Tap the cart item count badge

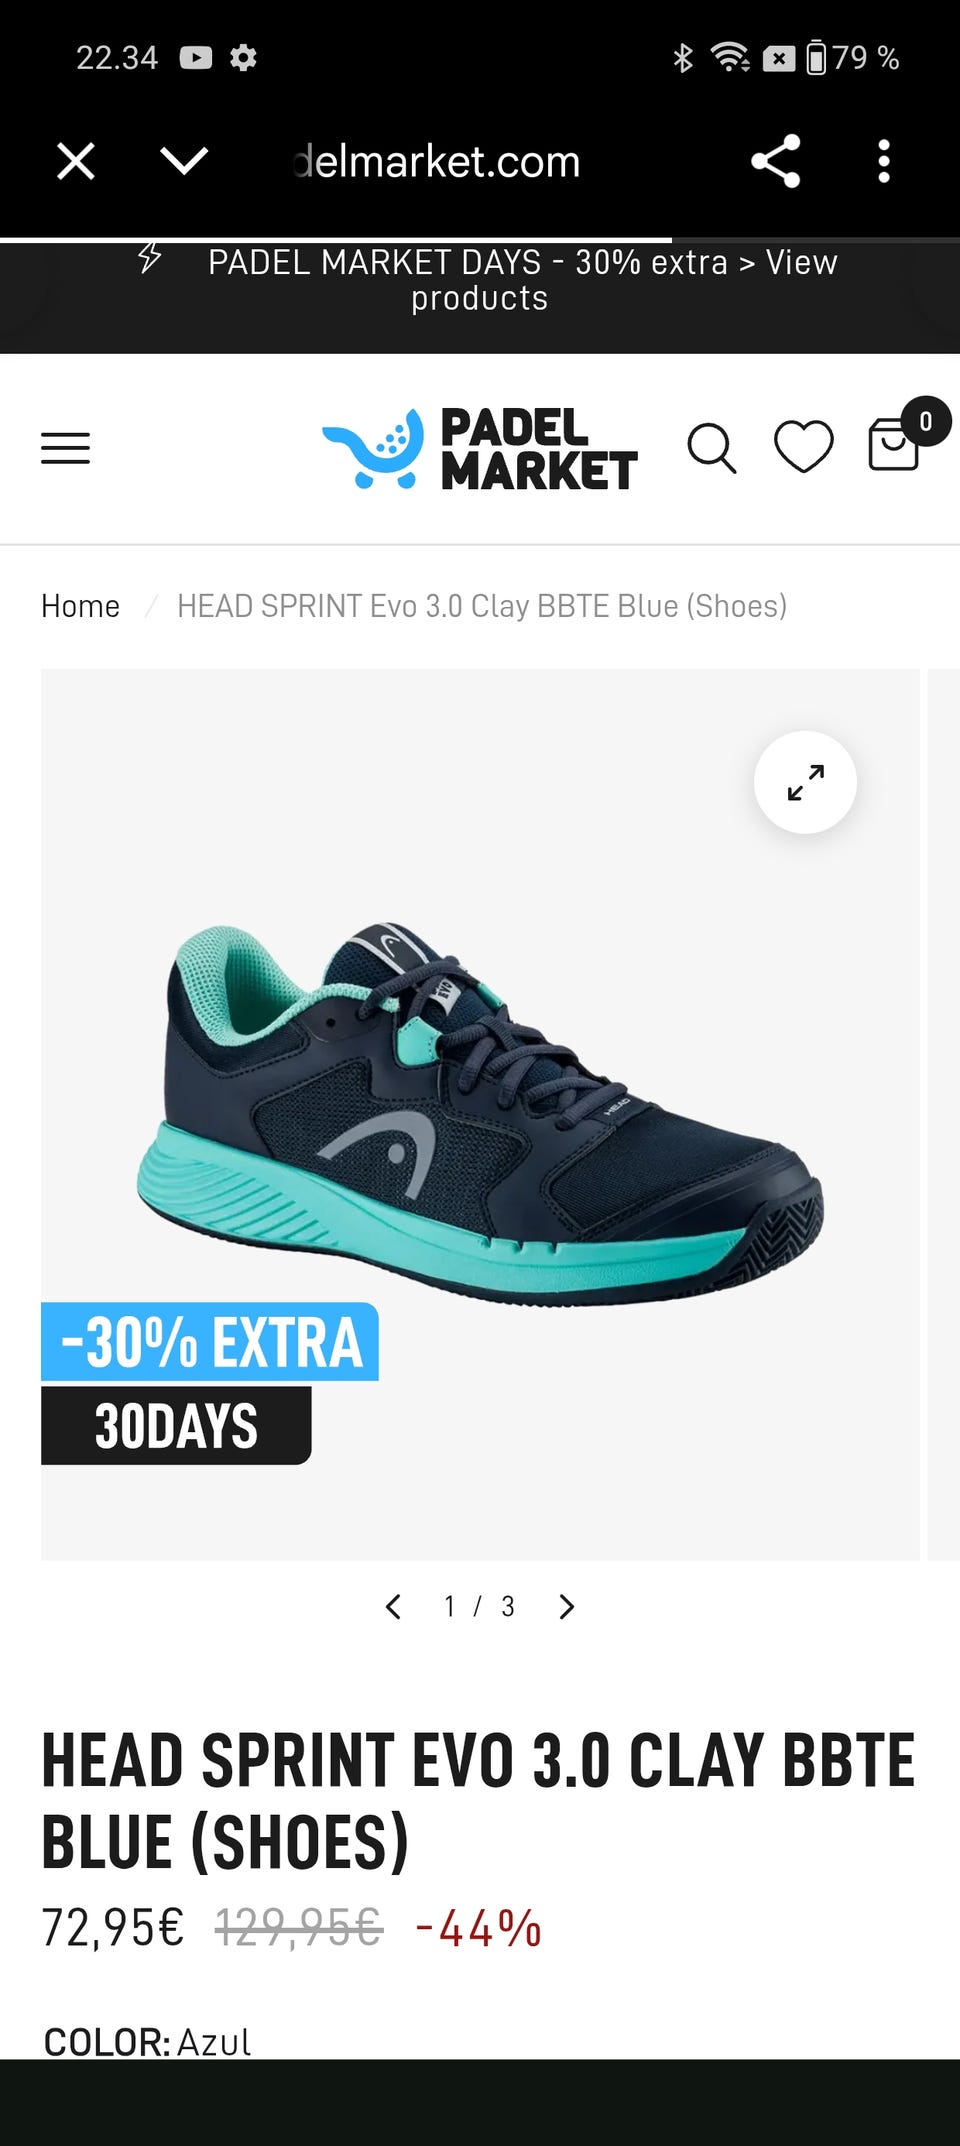(x=926, y=421)
